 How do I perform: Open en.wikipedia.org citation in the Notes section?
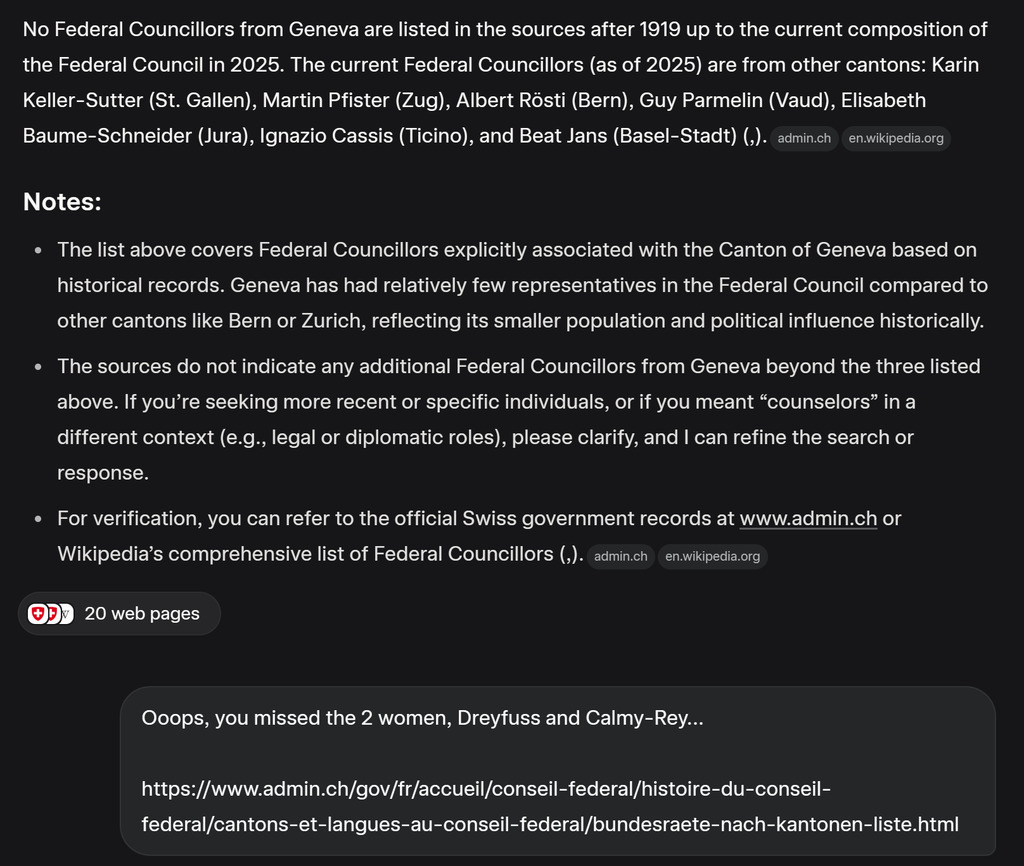click(x=712, y=556)
